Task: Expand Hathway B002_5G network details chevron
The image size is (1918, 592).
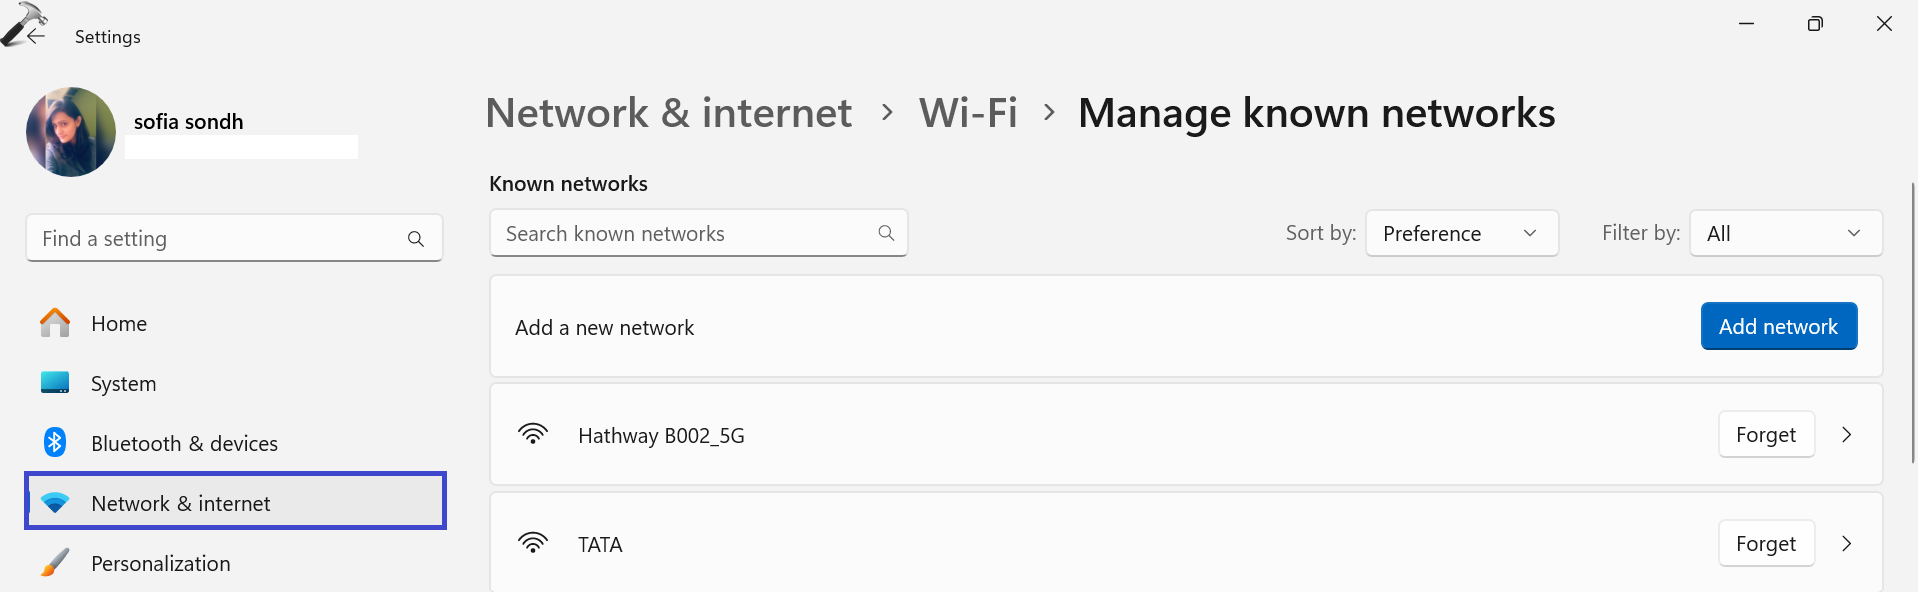Action: point(1847,434)
